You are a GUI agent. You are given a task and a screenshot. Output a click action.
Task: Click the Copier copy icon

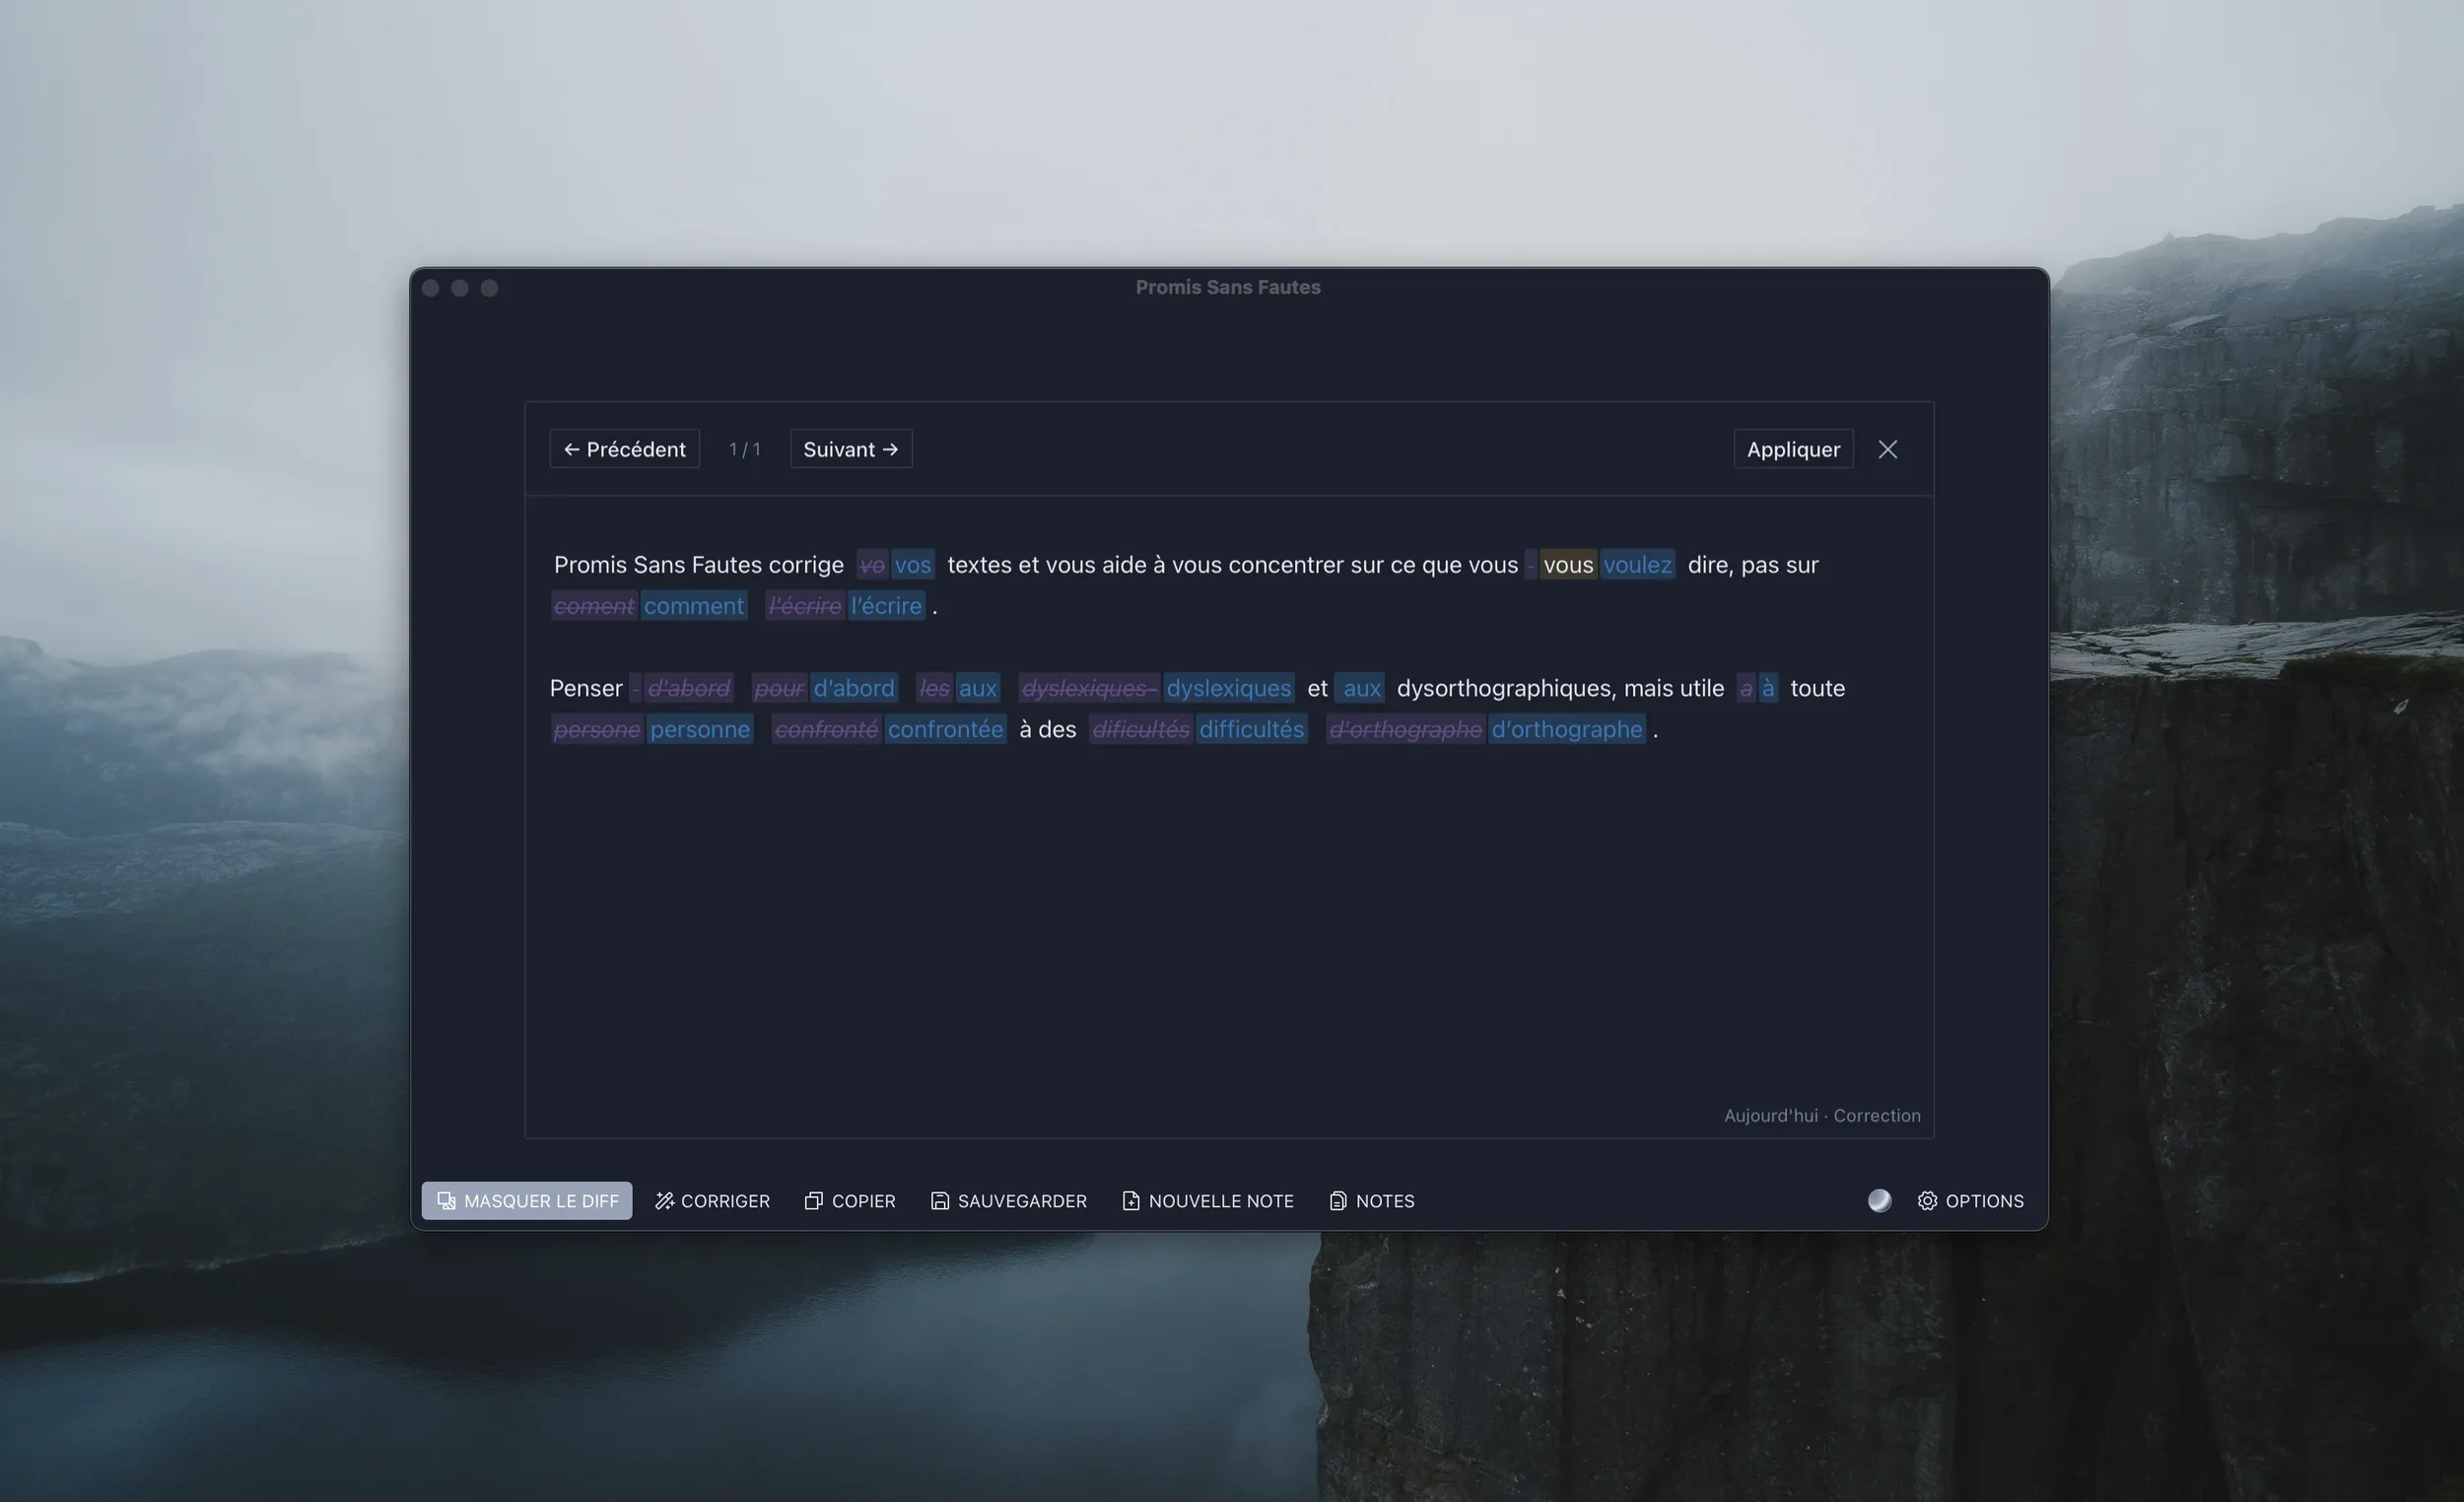click(x=813, y=1200)
